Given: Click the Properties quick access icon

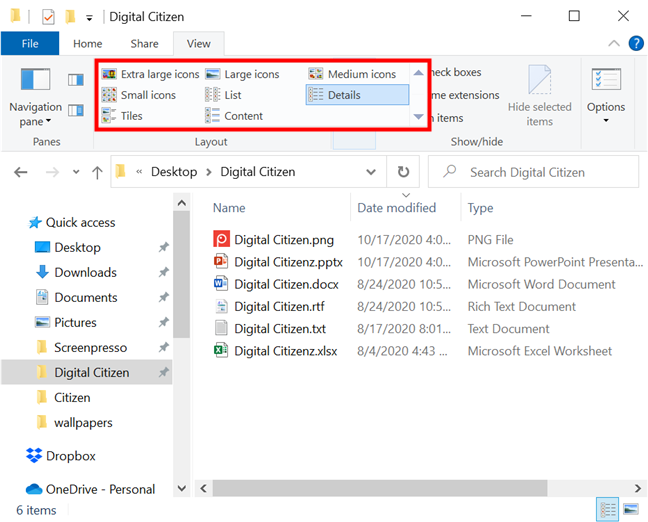Looking at the screenshot, I should 48,17.
